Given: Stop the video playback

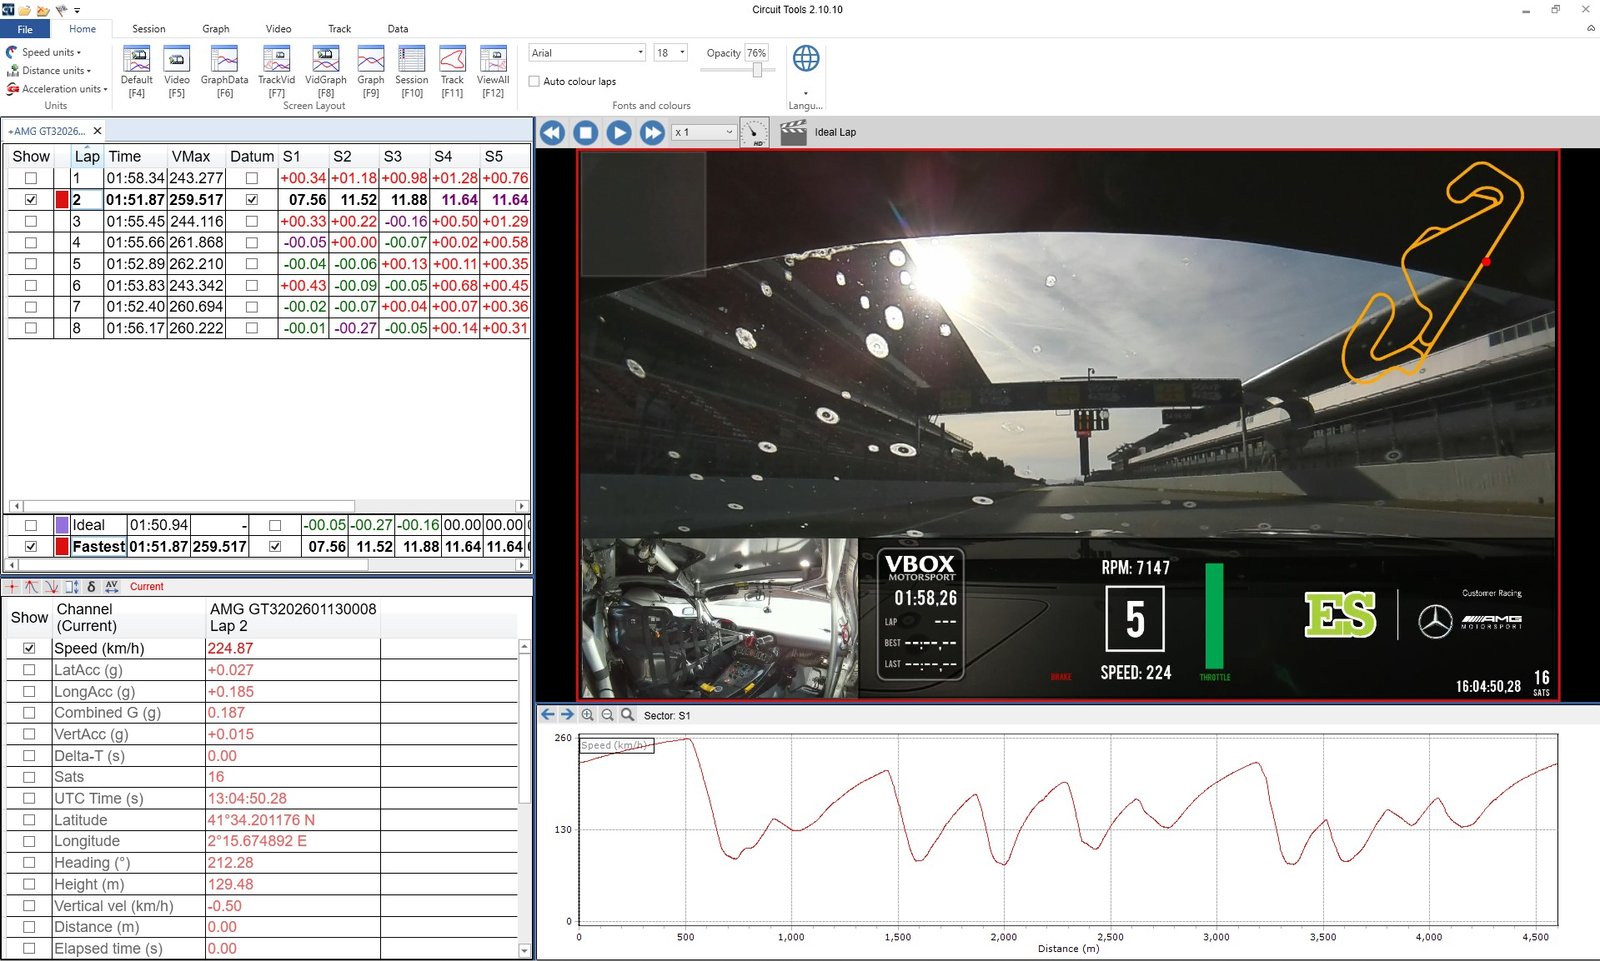Looking at the screenshot, I should pyautogui.click(x=586, y=132).
